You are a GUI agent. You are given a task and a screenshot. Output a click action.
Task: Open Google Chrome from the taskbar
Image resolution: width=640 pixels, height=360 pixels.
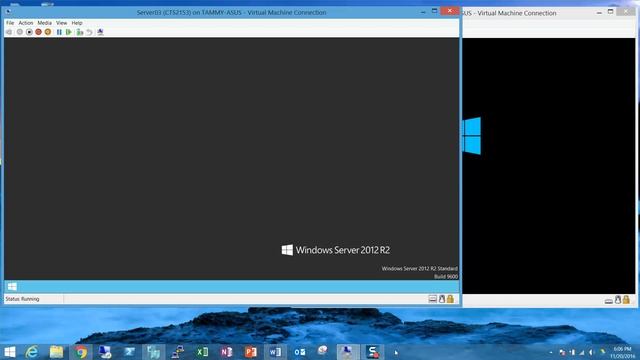(x=81, y=352)
